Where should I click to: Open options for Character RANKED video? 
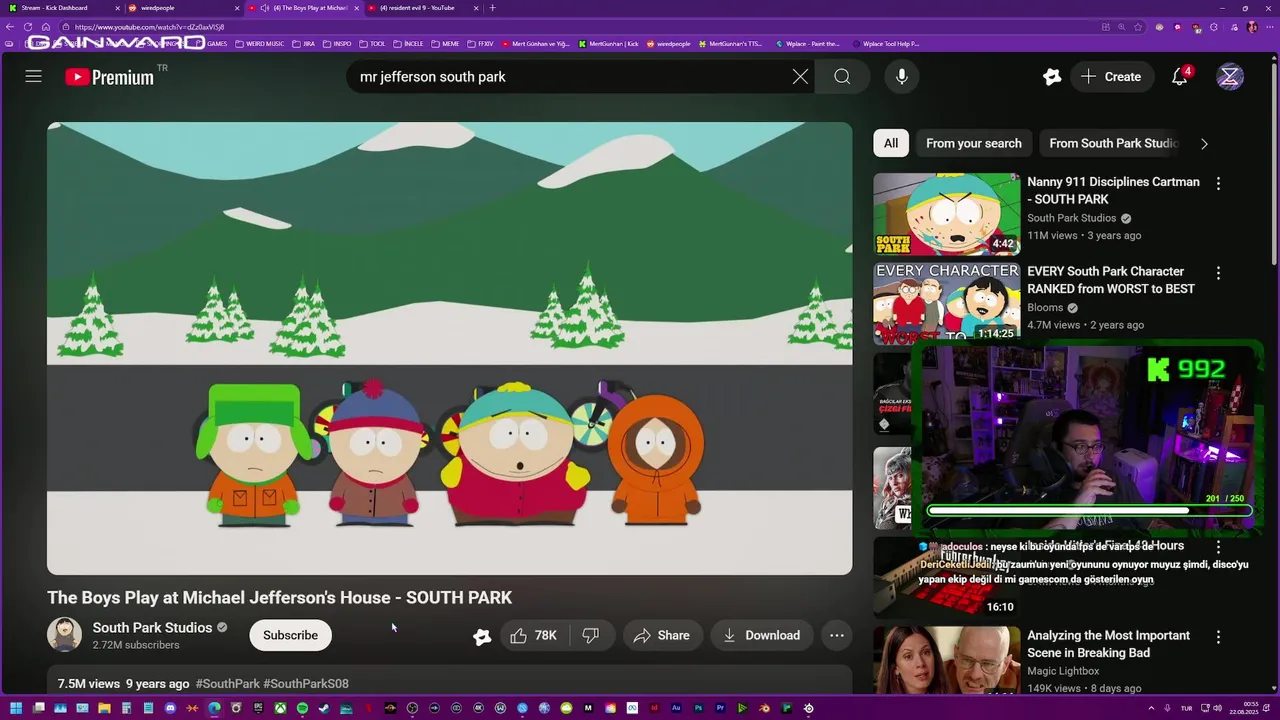click(x=1218, y=272)
